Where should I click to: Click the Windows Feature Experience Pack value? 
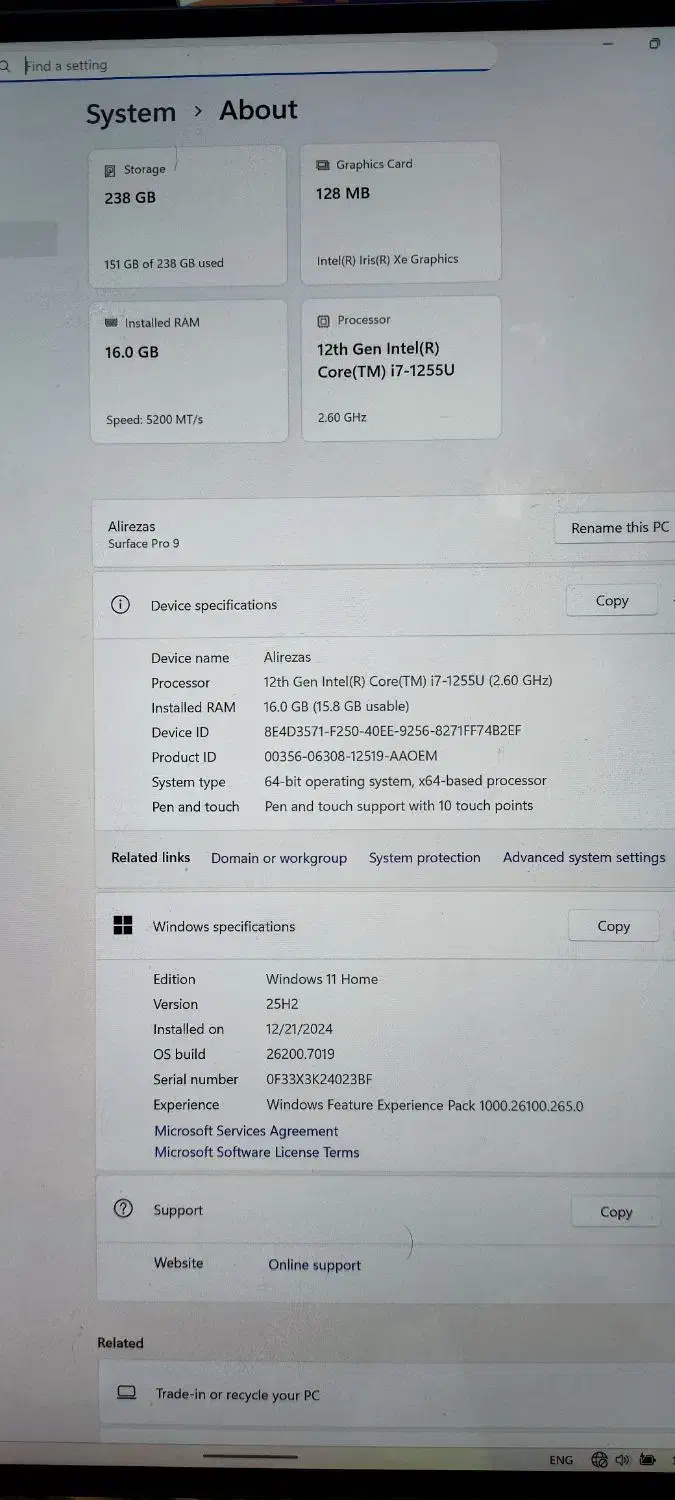point(425,1105)
